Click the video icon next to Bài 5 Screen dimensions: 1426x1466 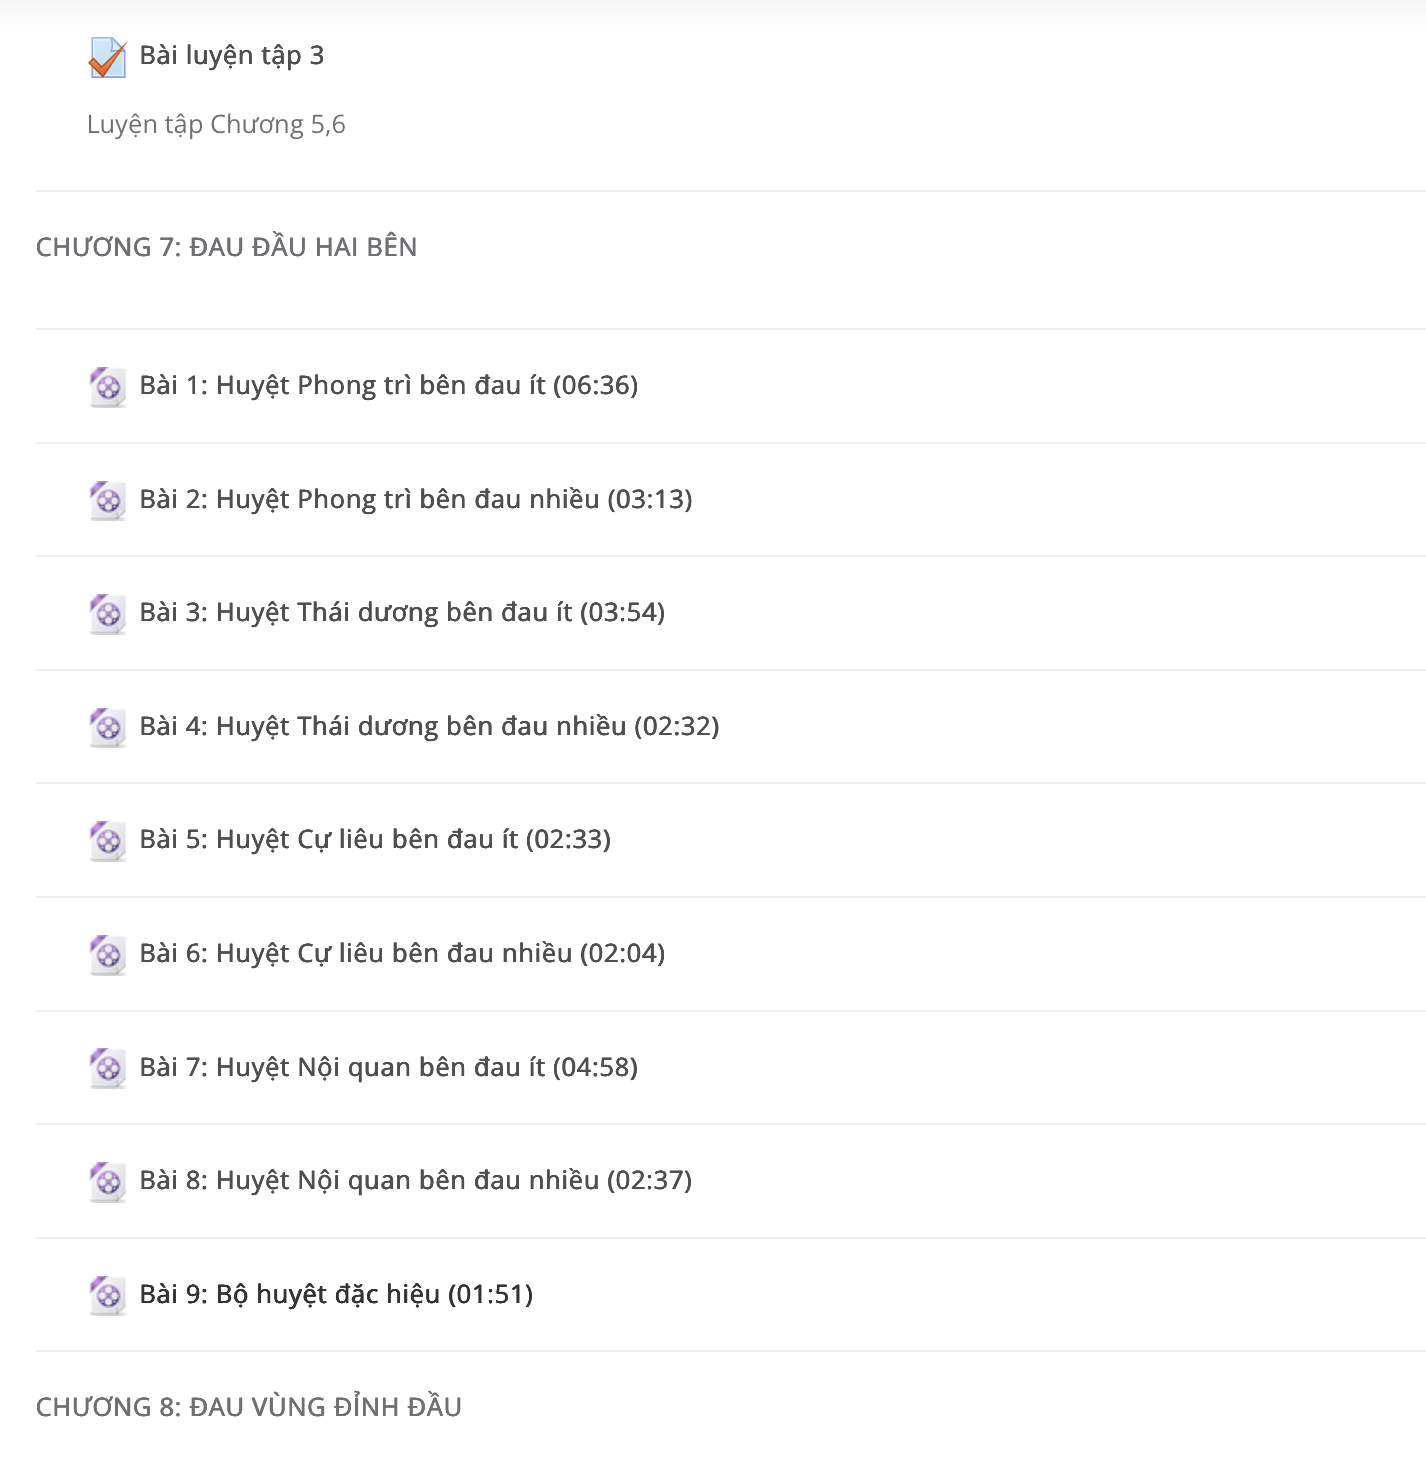pyautogui.click(x=107, y=840)
